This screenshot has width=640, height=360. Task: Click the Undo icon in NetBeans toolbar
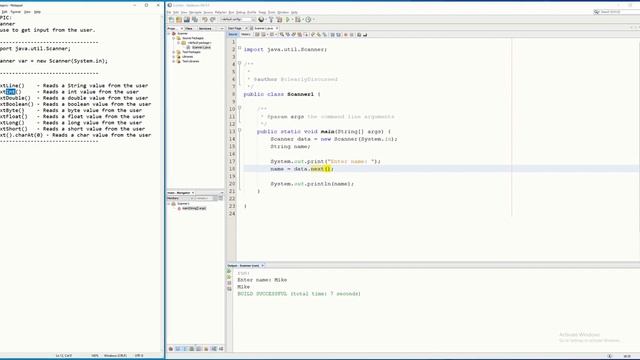coord(205,20)
